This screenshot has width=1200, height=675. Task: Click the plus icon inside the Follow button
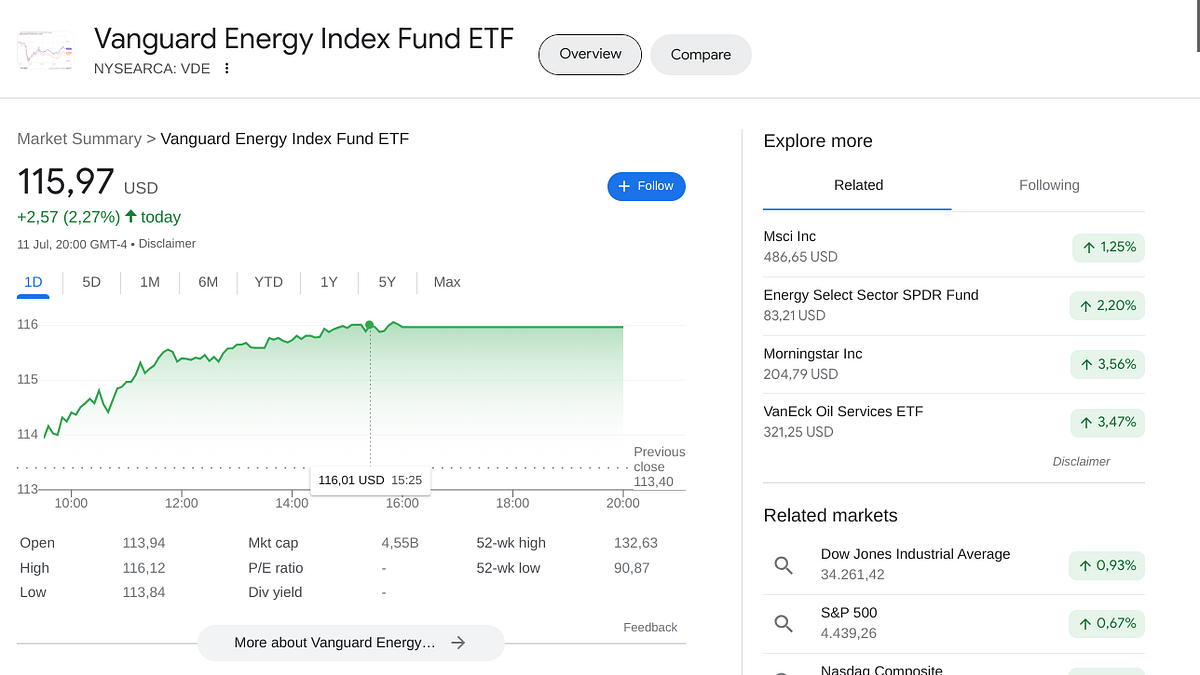(625, 186)
